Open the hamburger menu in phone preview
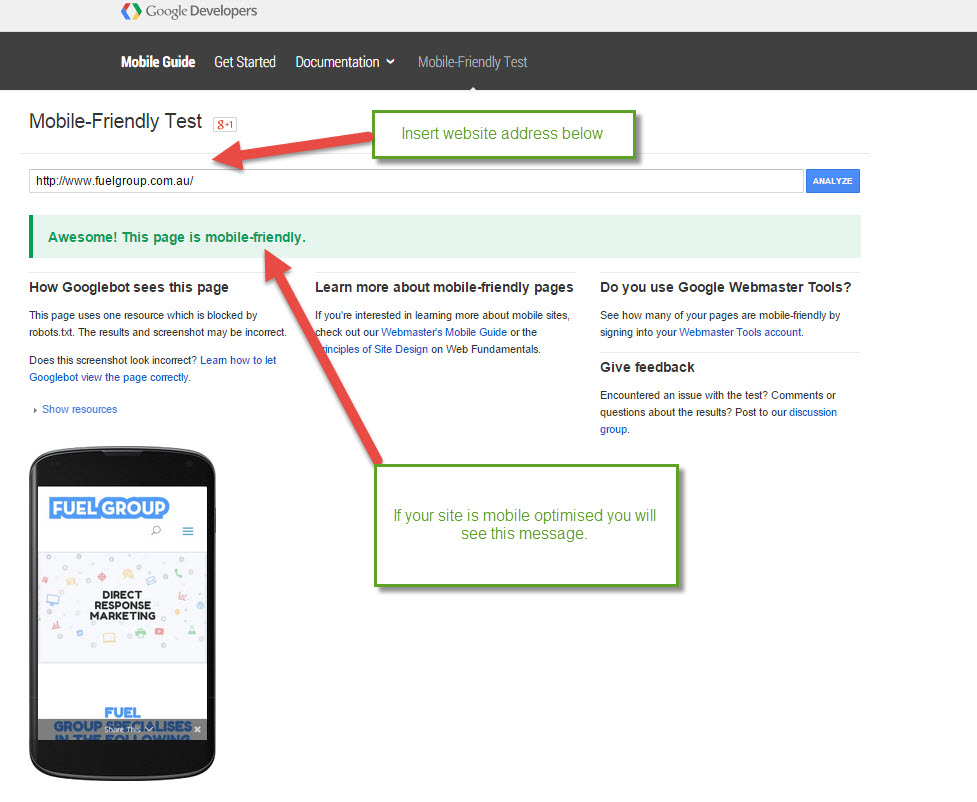The width and height of the screenshot is (977, 802). (188, 531)
